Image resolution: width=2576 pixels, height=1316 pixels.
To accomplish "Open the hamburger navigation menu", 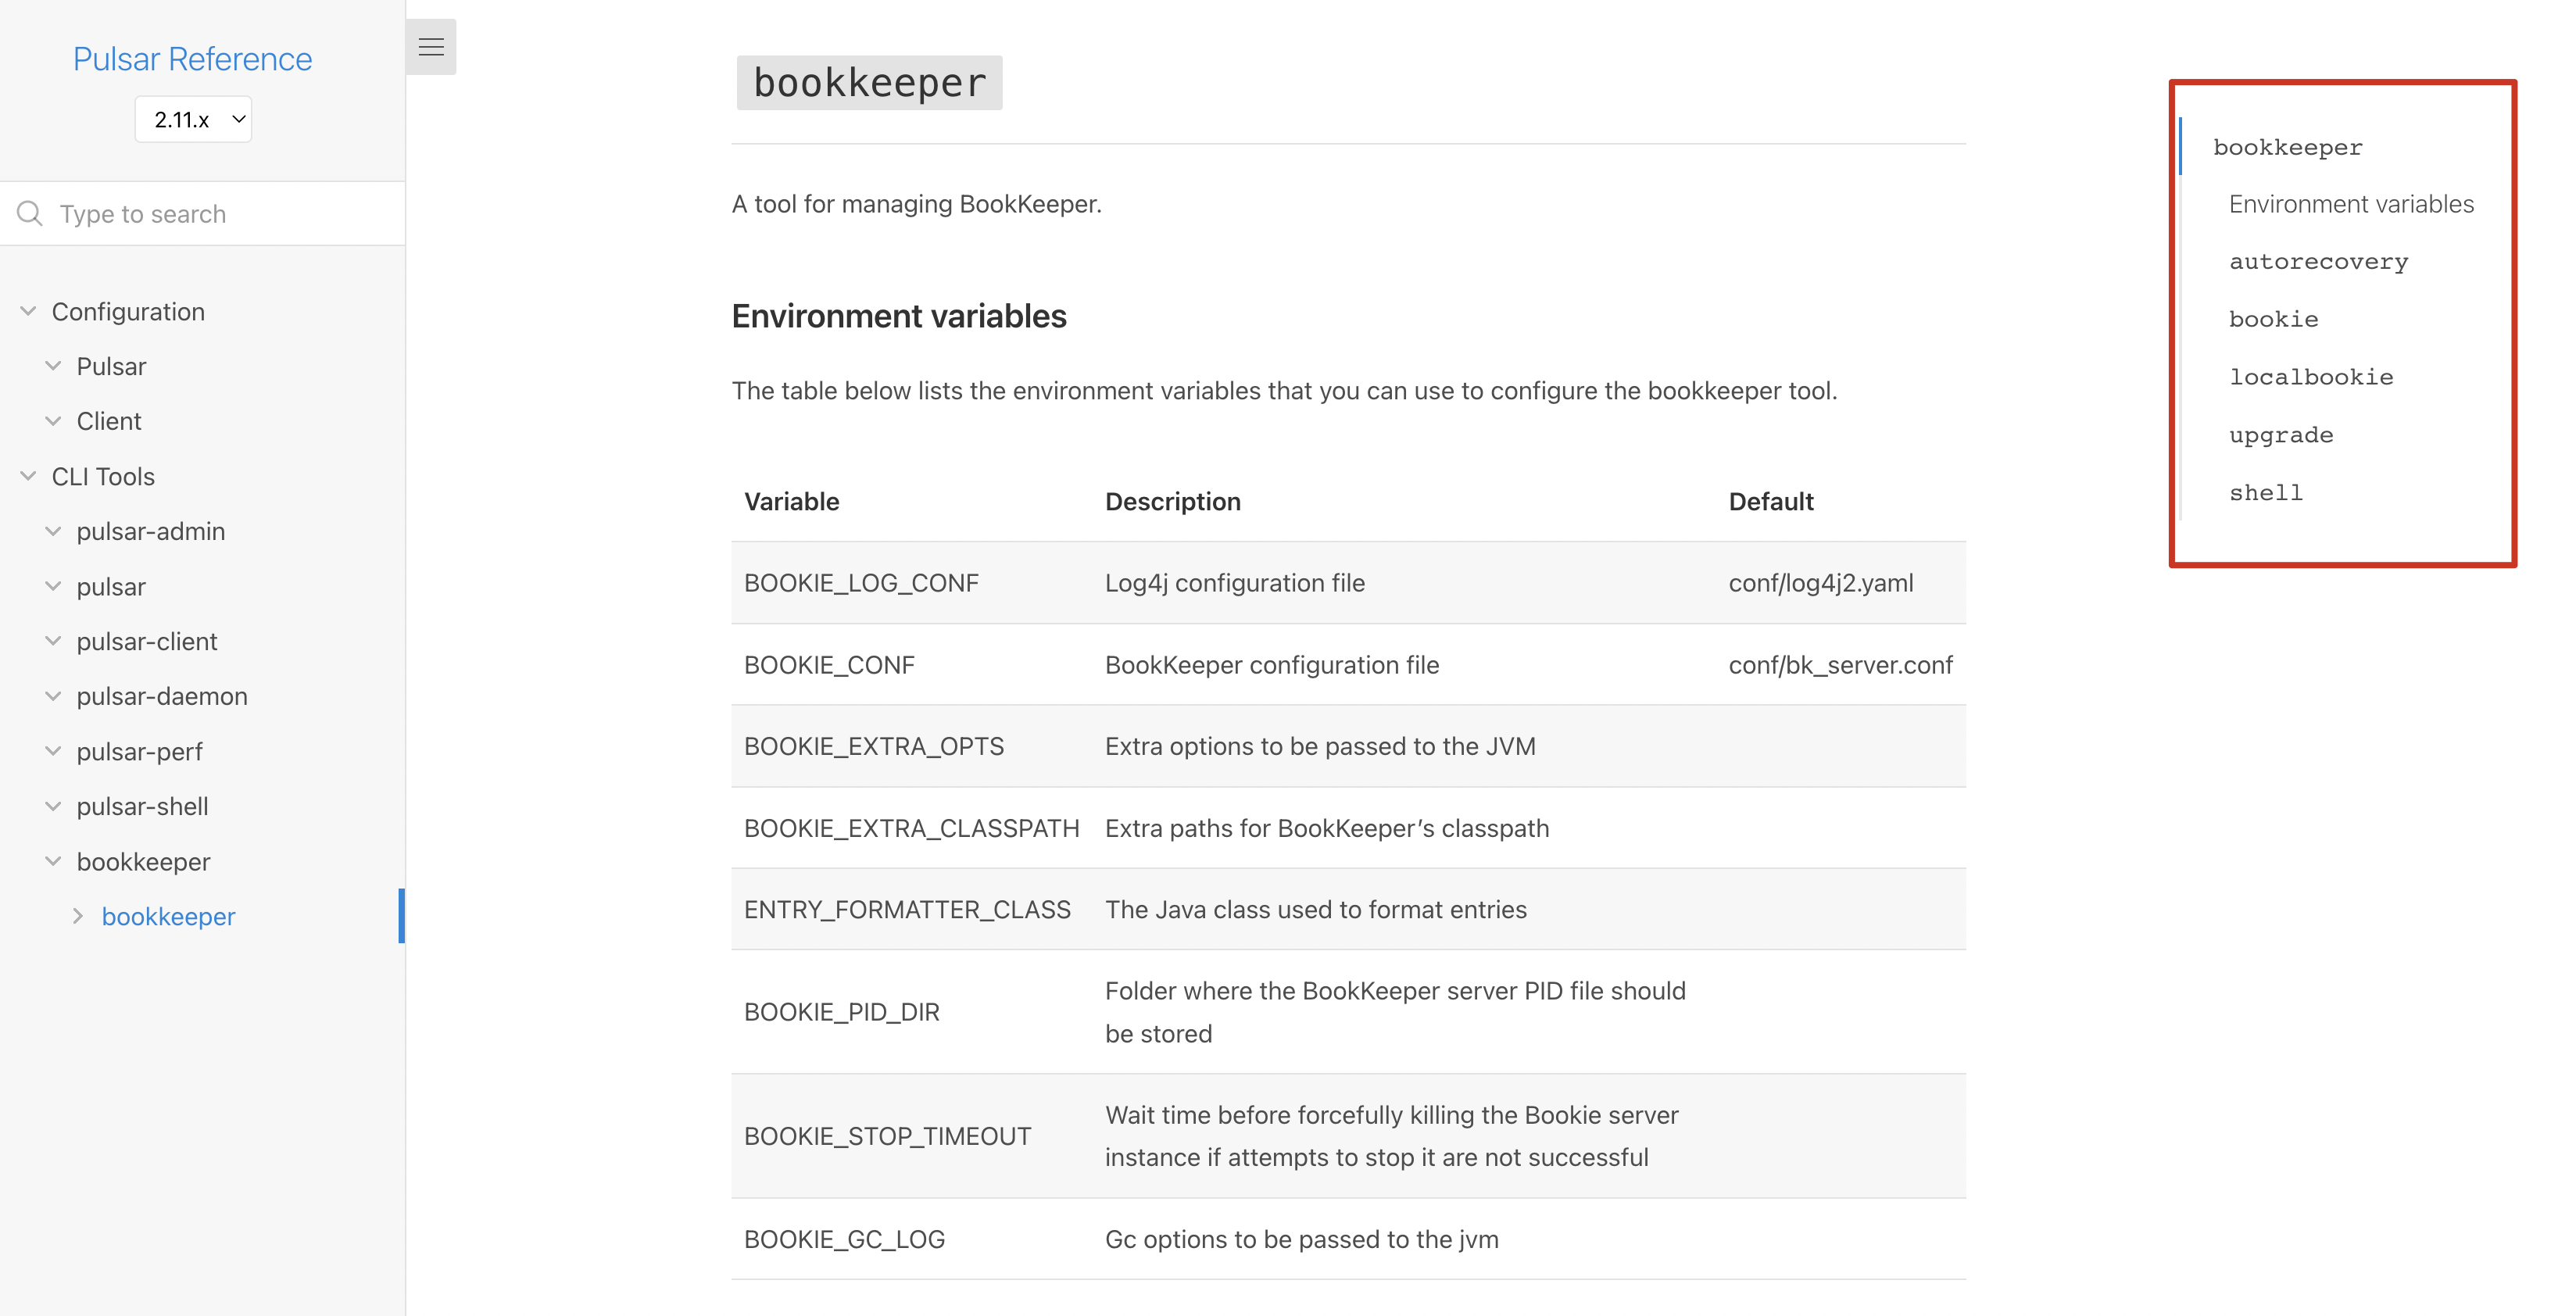I will pos(431,46).
